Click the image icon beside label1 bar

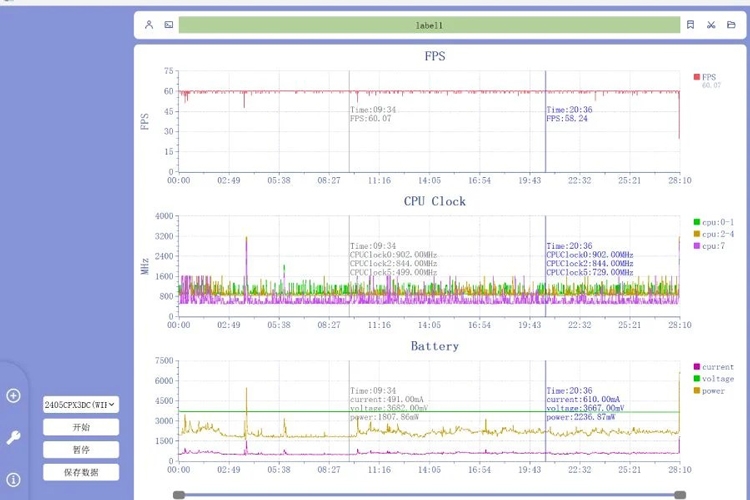coord(168,25)
